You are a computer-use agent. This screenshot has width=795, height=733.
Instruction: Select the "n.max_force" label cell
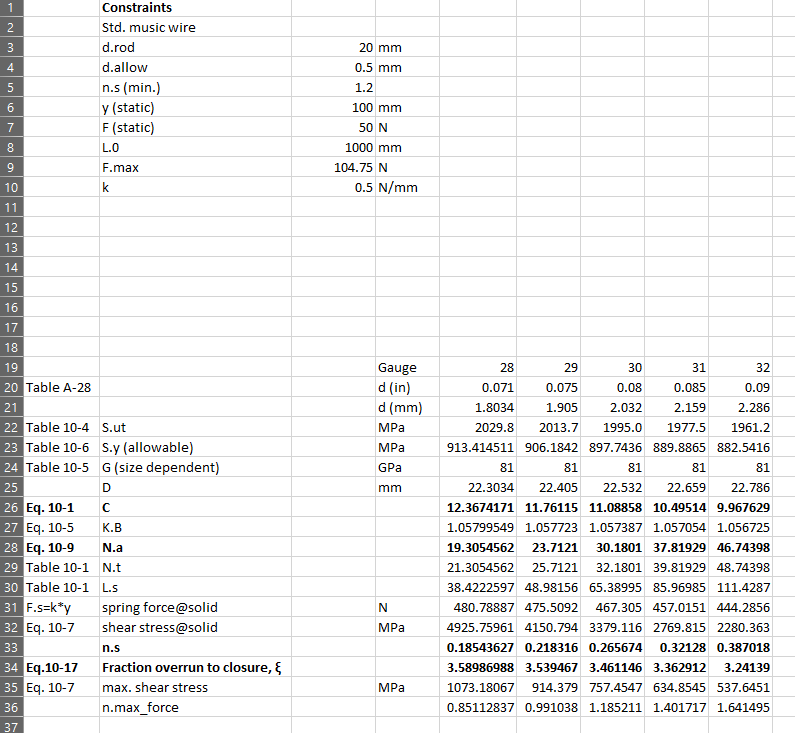pyautogui.click(x=195, y=708)
